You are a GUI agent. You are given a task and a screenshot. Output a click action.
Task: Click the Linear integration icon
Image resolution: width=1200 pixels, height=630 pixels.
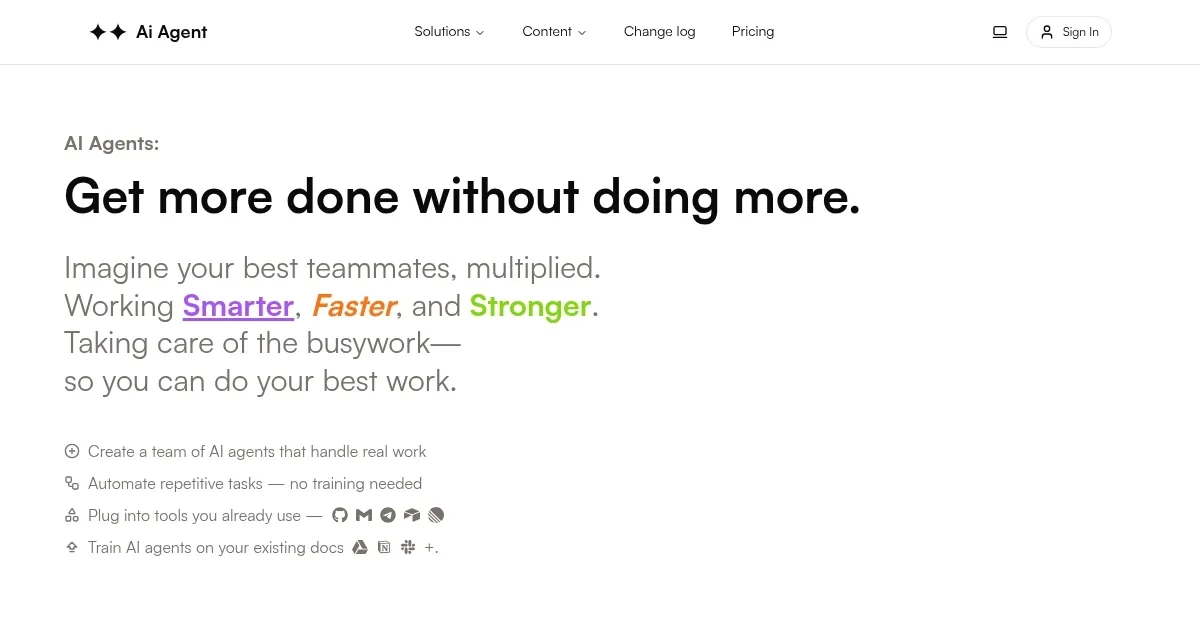(436, 515)
